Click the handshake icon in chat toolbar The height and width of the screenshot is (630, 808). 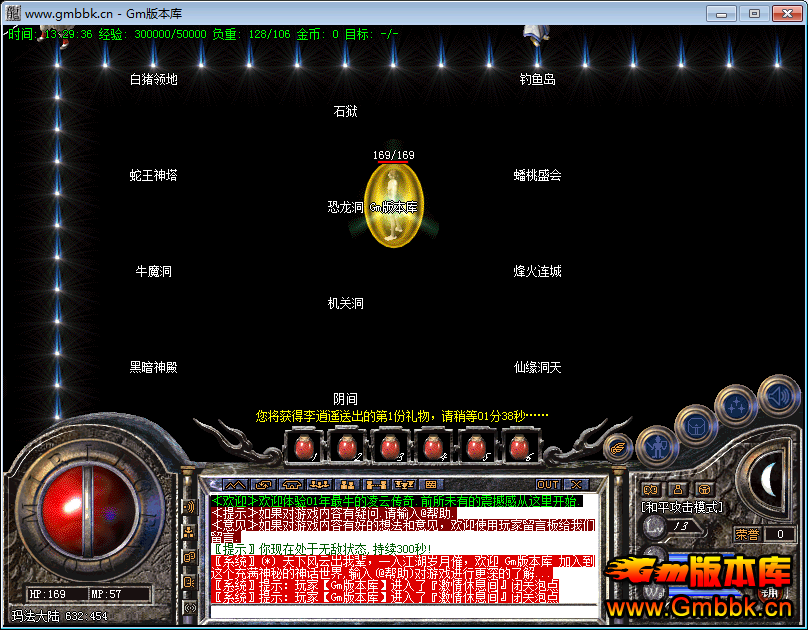(x=291, y=485)
